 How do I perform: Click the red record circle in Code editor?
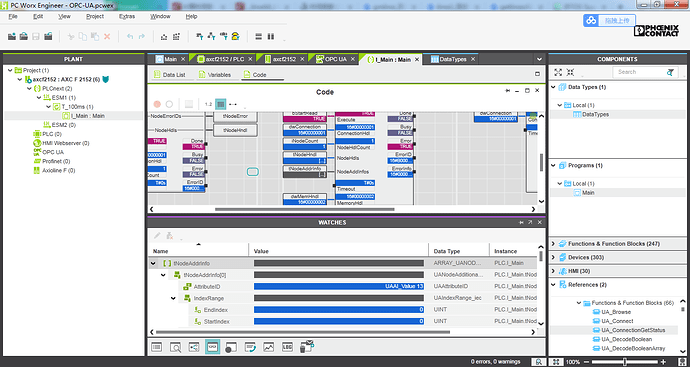(x=157, y=104)
